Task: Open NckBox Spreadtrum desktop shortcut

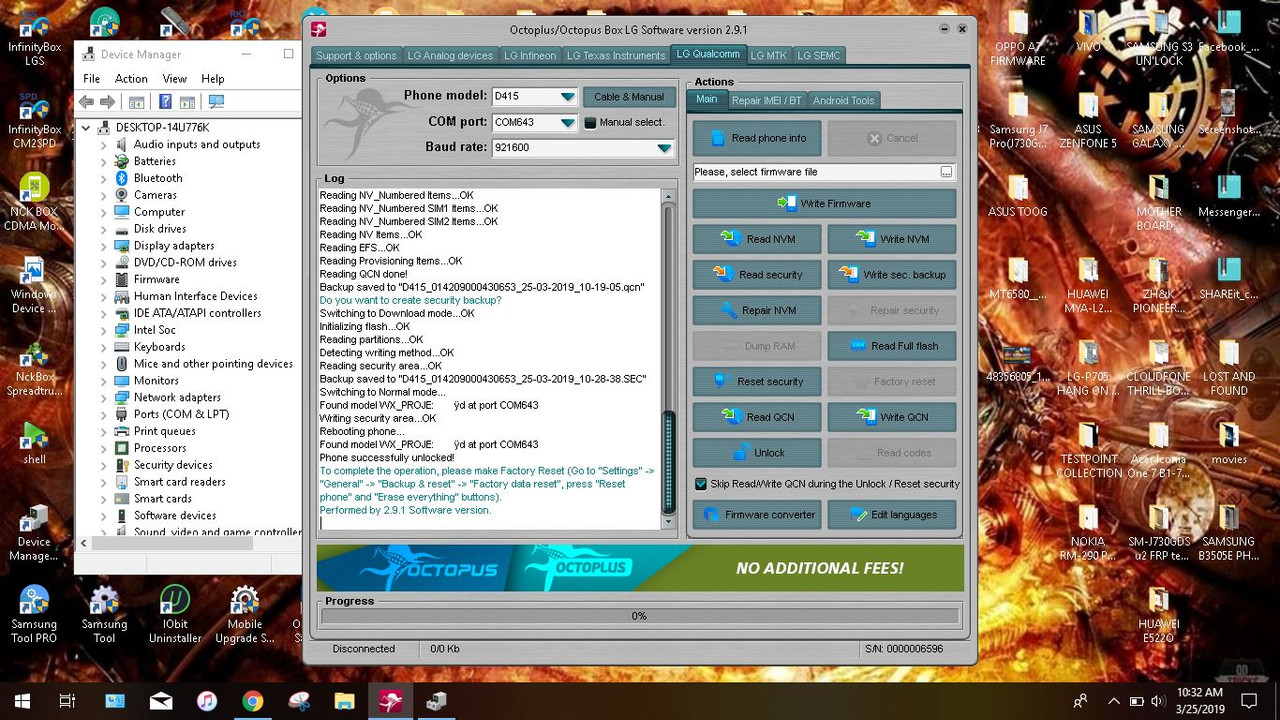Action: coord(34,370)
